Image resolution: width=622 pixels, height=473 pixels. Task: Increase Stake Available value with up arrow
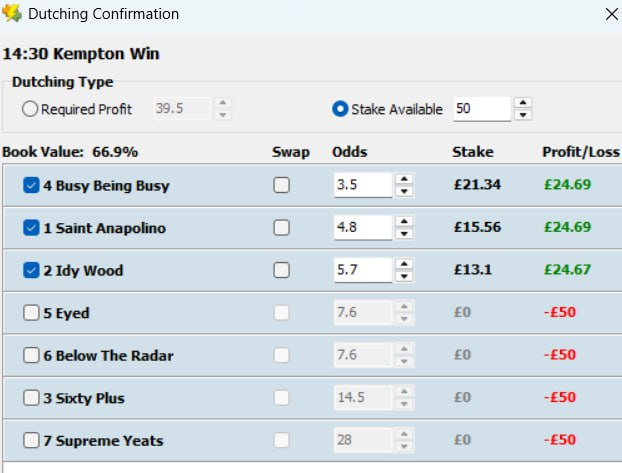click(x=523, y=103)
